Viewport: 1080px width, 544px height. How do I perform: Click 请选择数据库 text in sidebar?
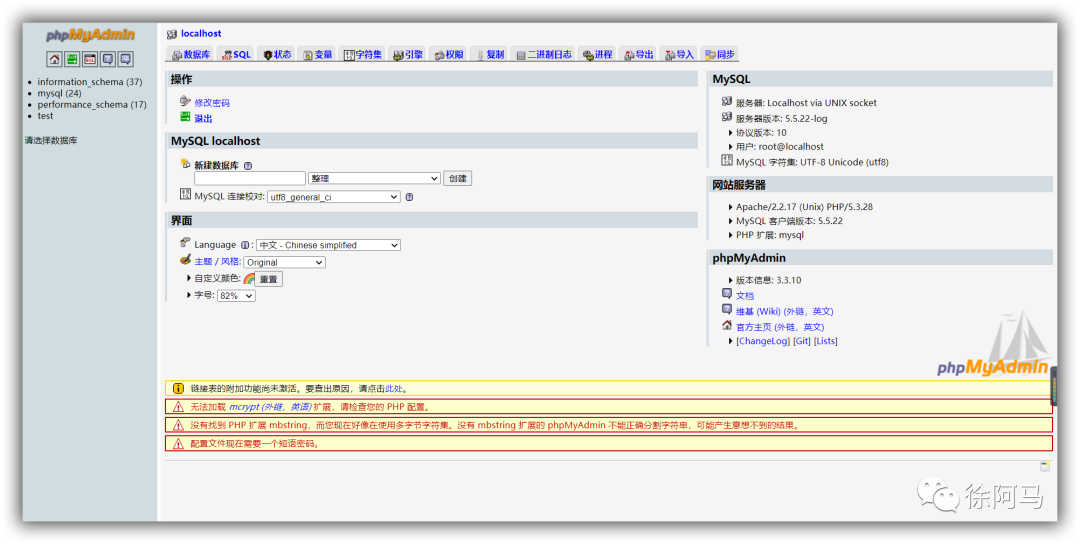[x=51, y=140]
